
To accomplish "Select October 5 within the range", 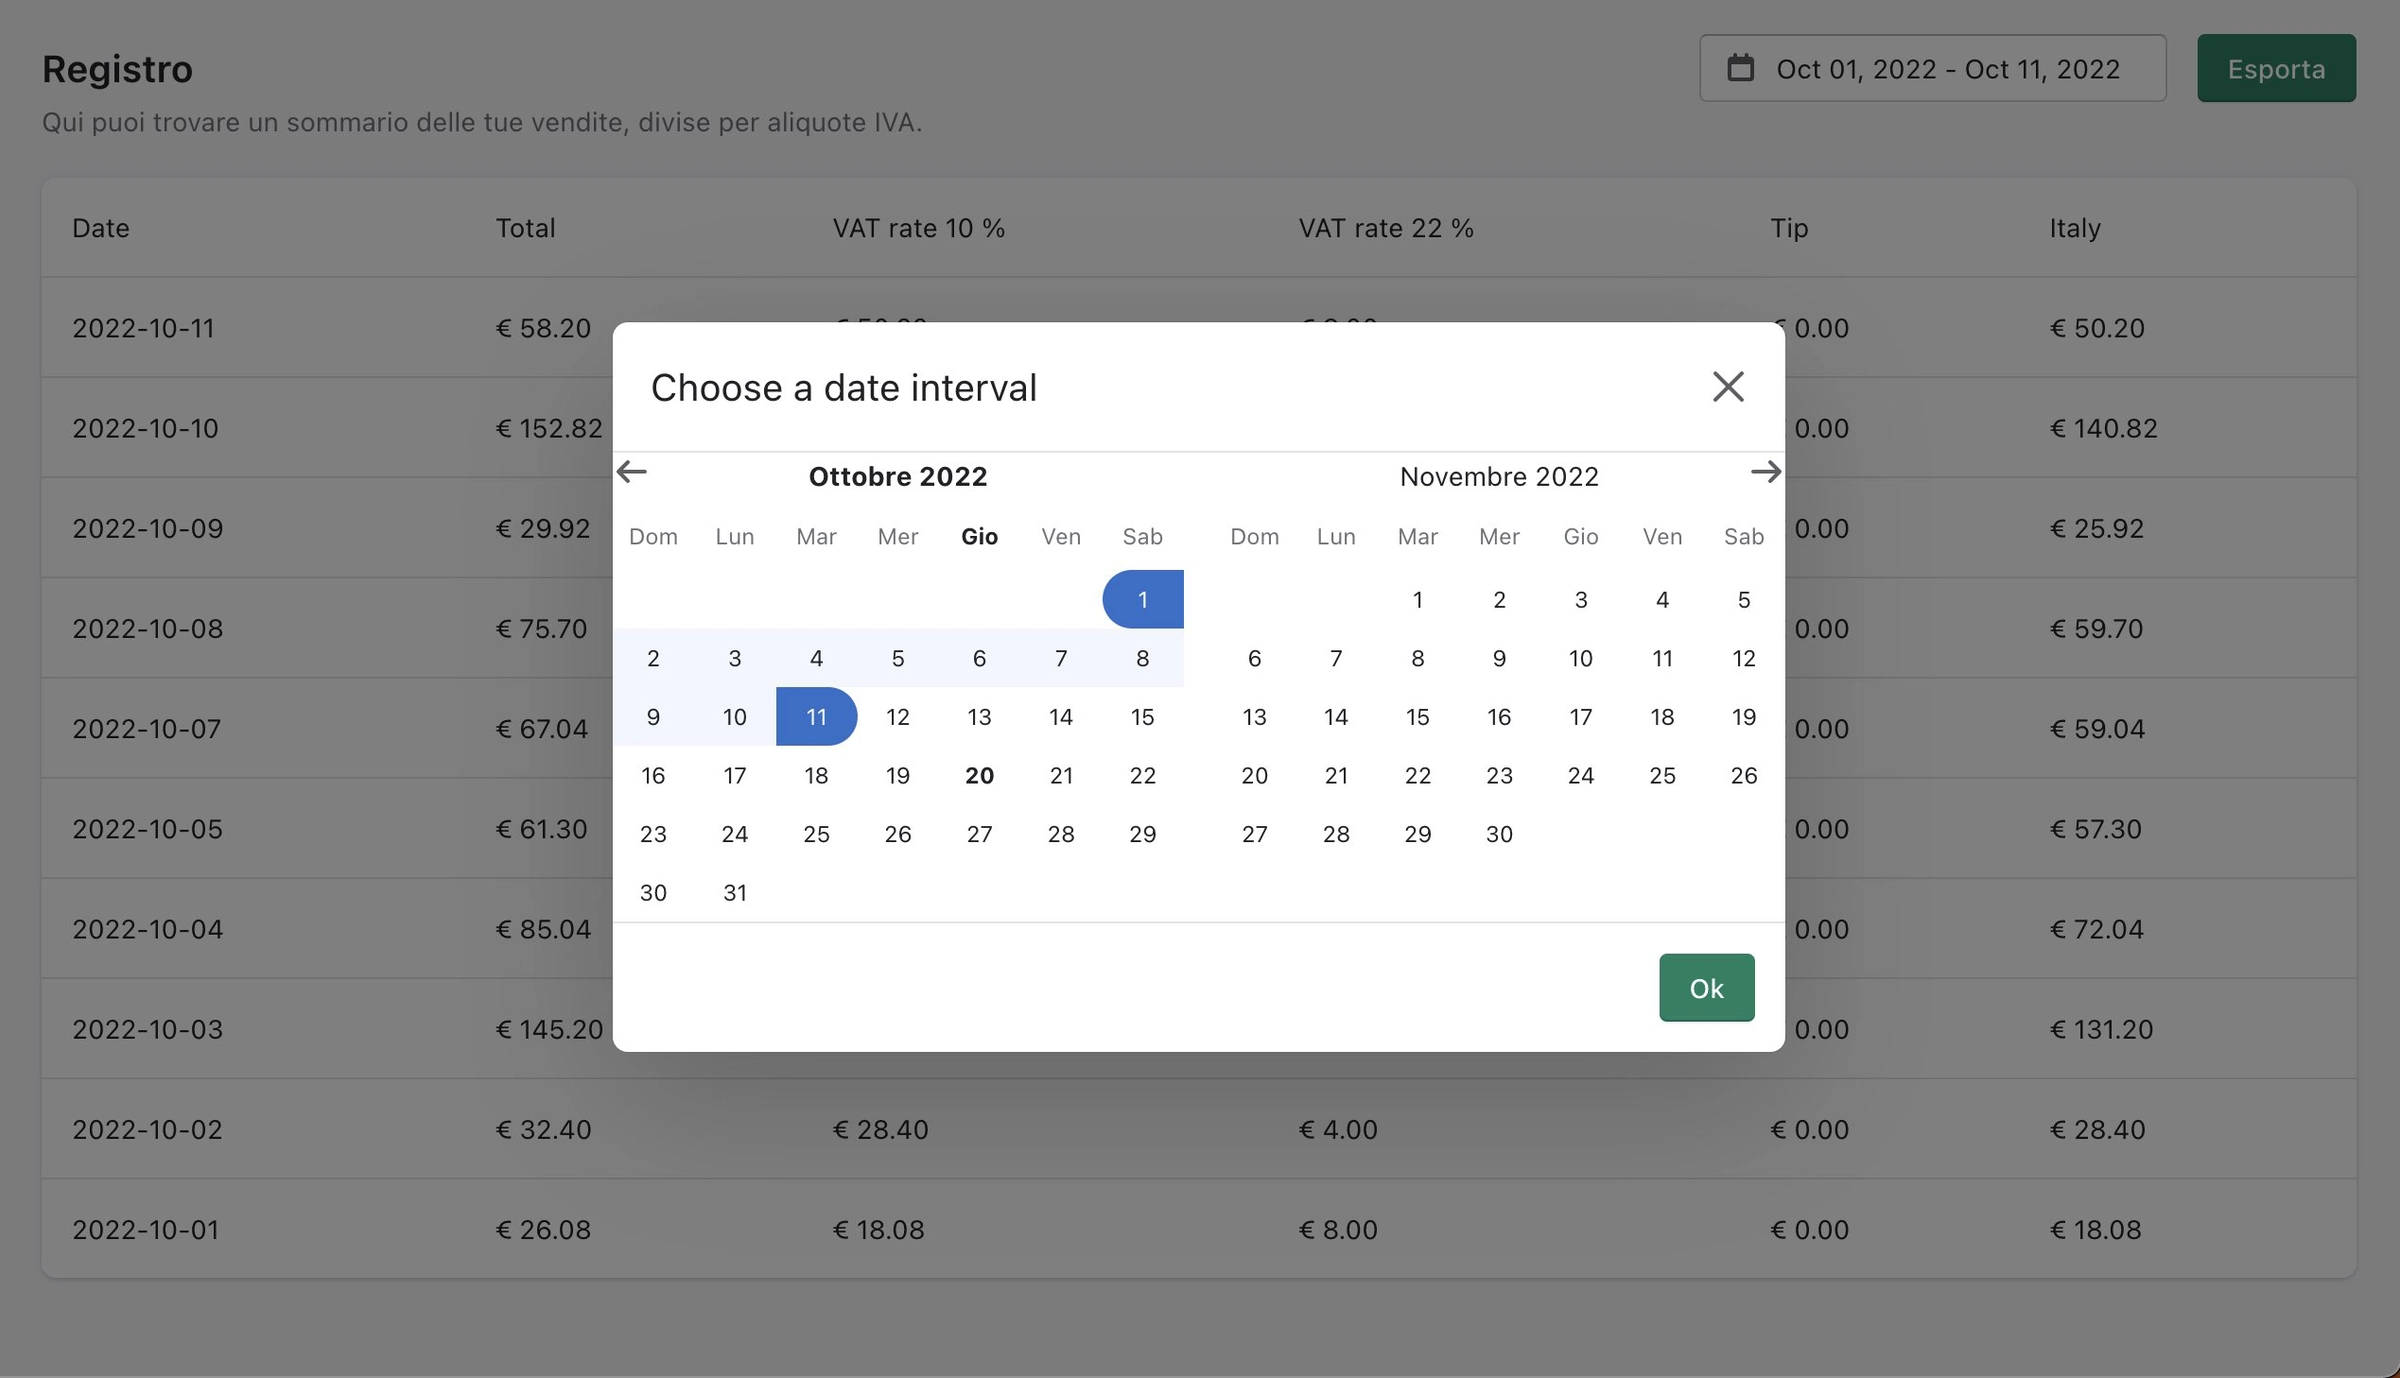I will [x=897, y=659].
